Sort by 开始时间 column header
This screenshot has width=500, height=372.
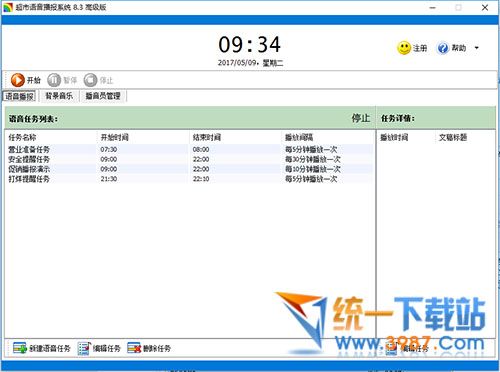[x=114, y=137]
